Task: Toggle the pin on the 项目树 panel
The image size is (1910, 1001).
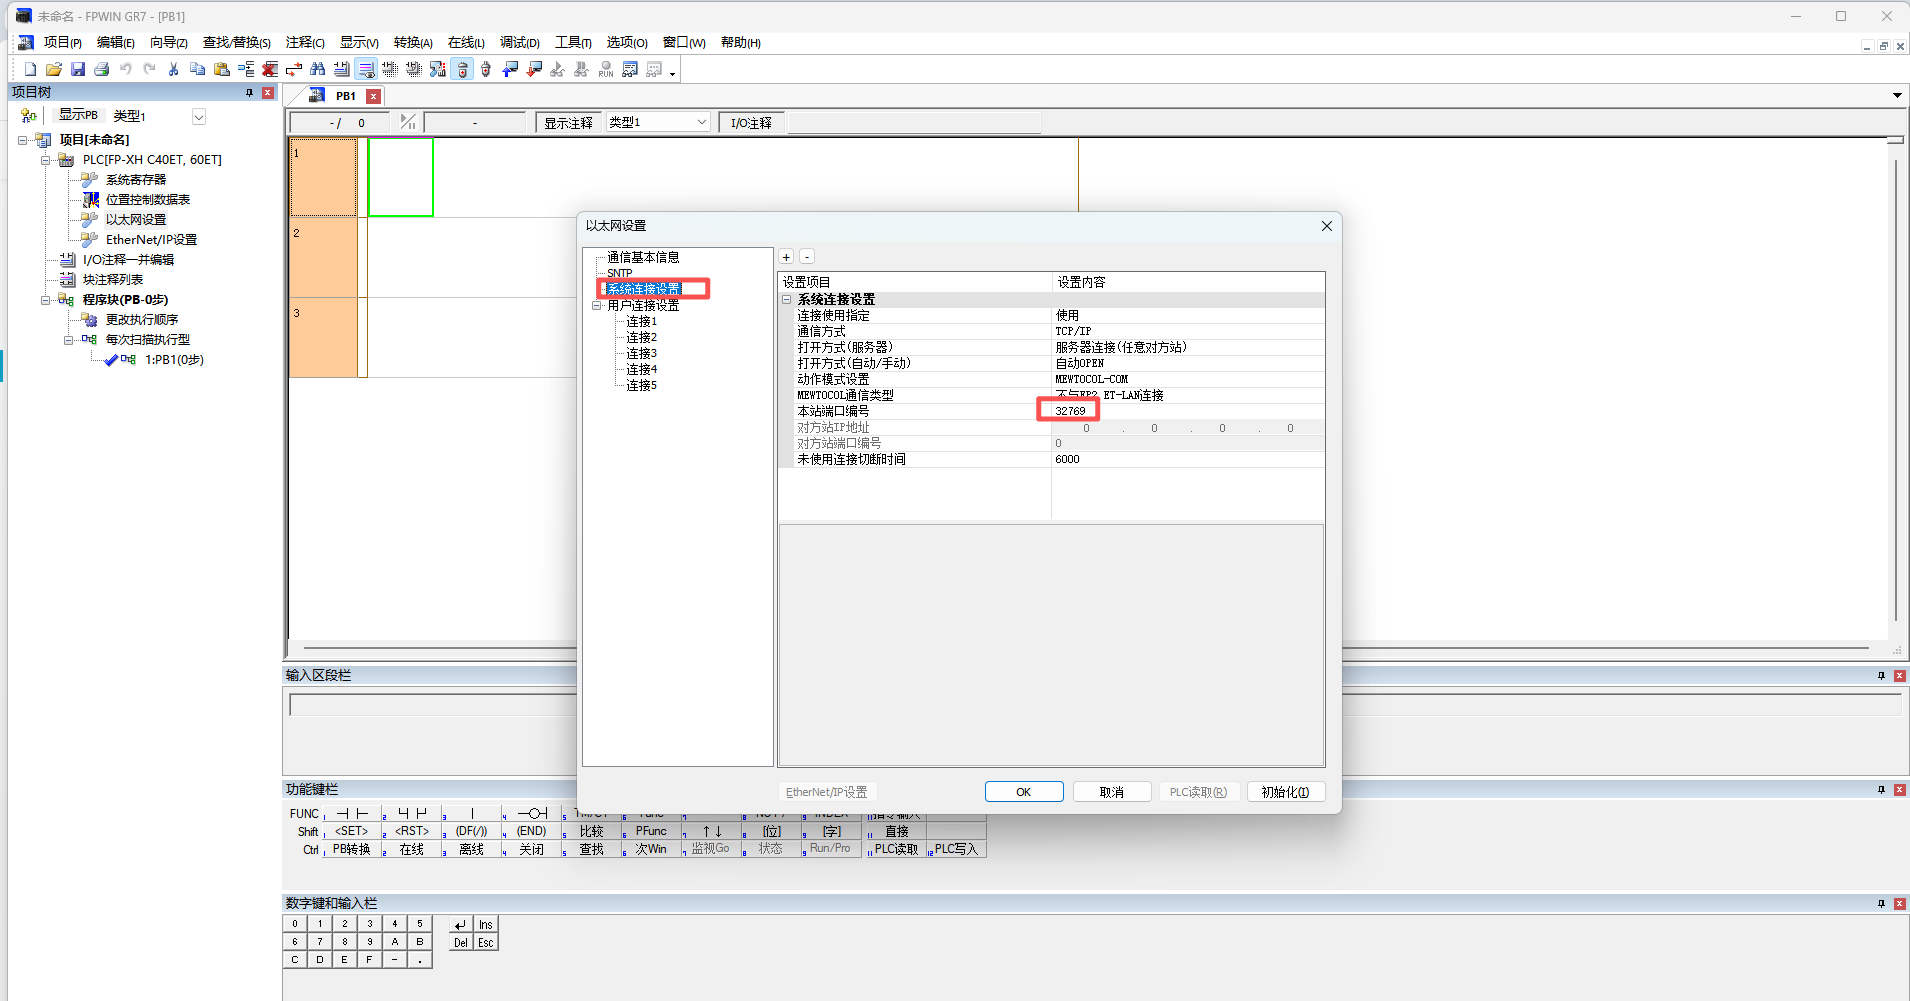Action: click(x=249, y=92)
